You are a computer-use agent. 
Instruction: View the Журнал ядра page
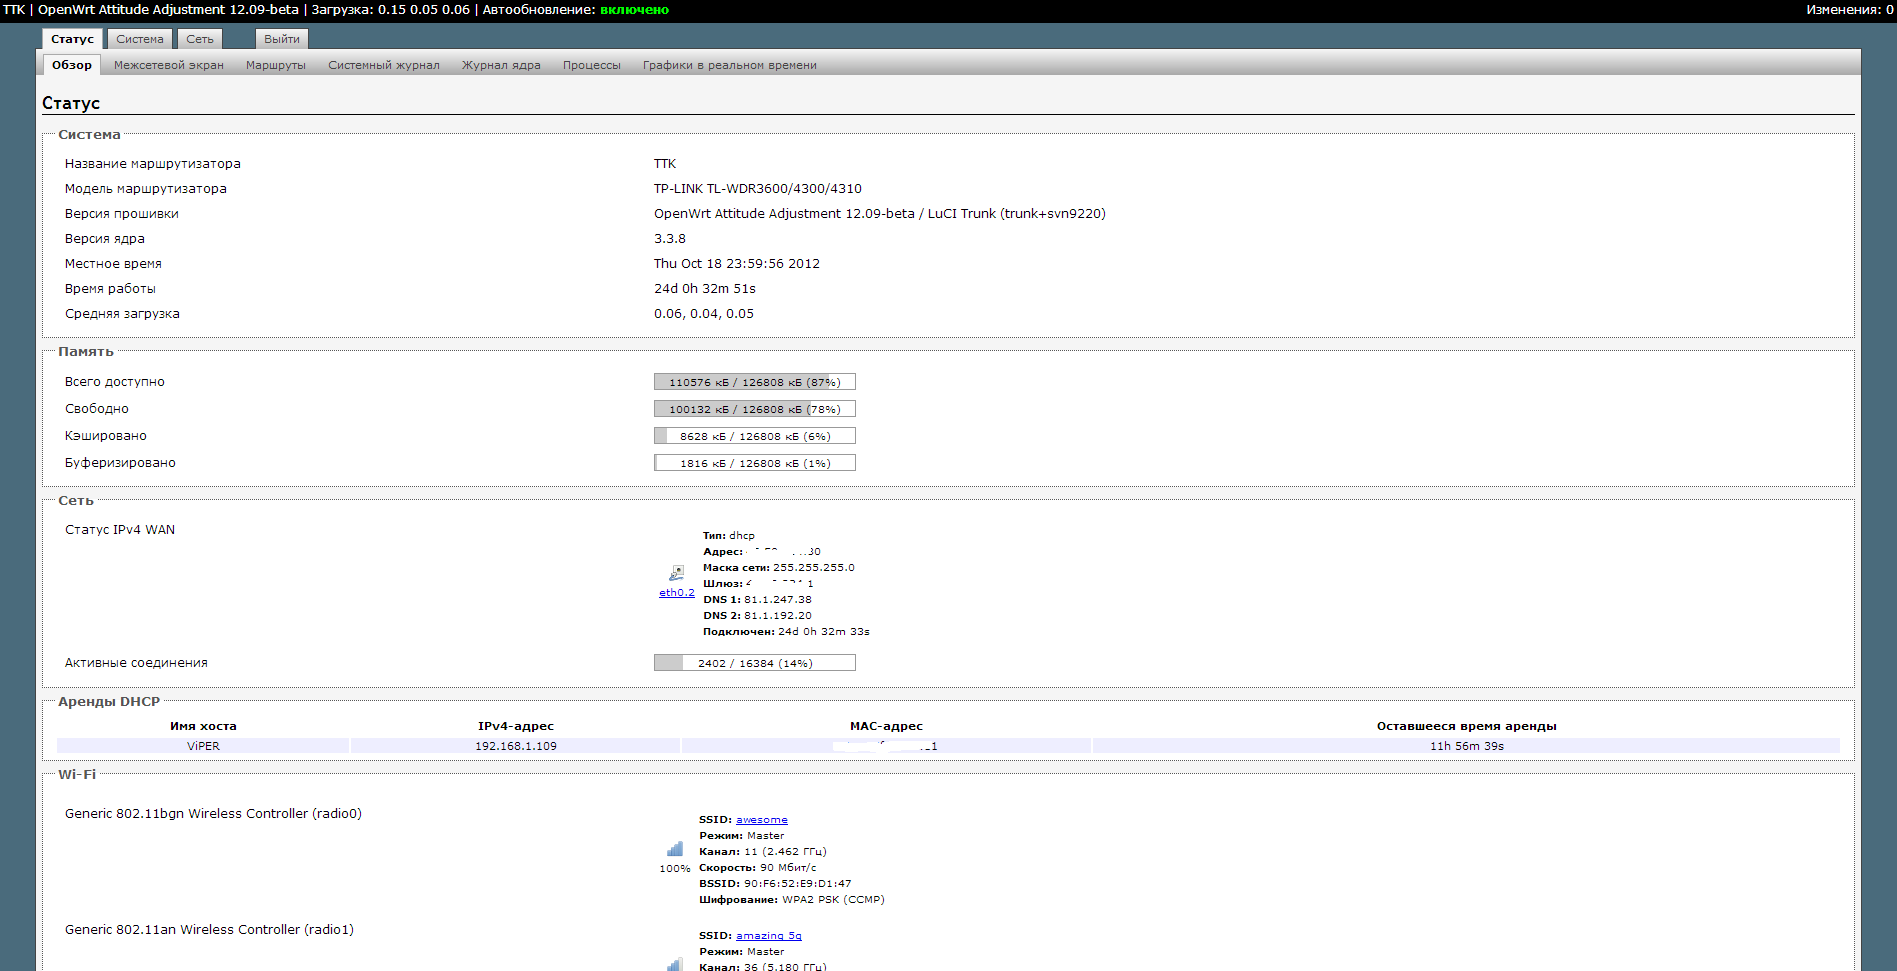click(x=501, y=65)
